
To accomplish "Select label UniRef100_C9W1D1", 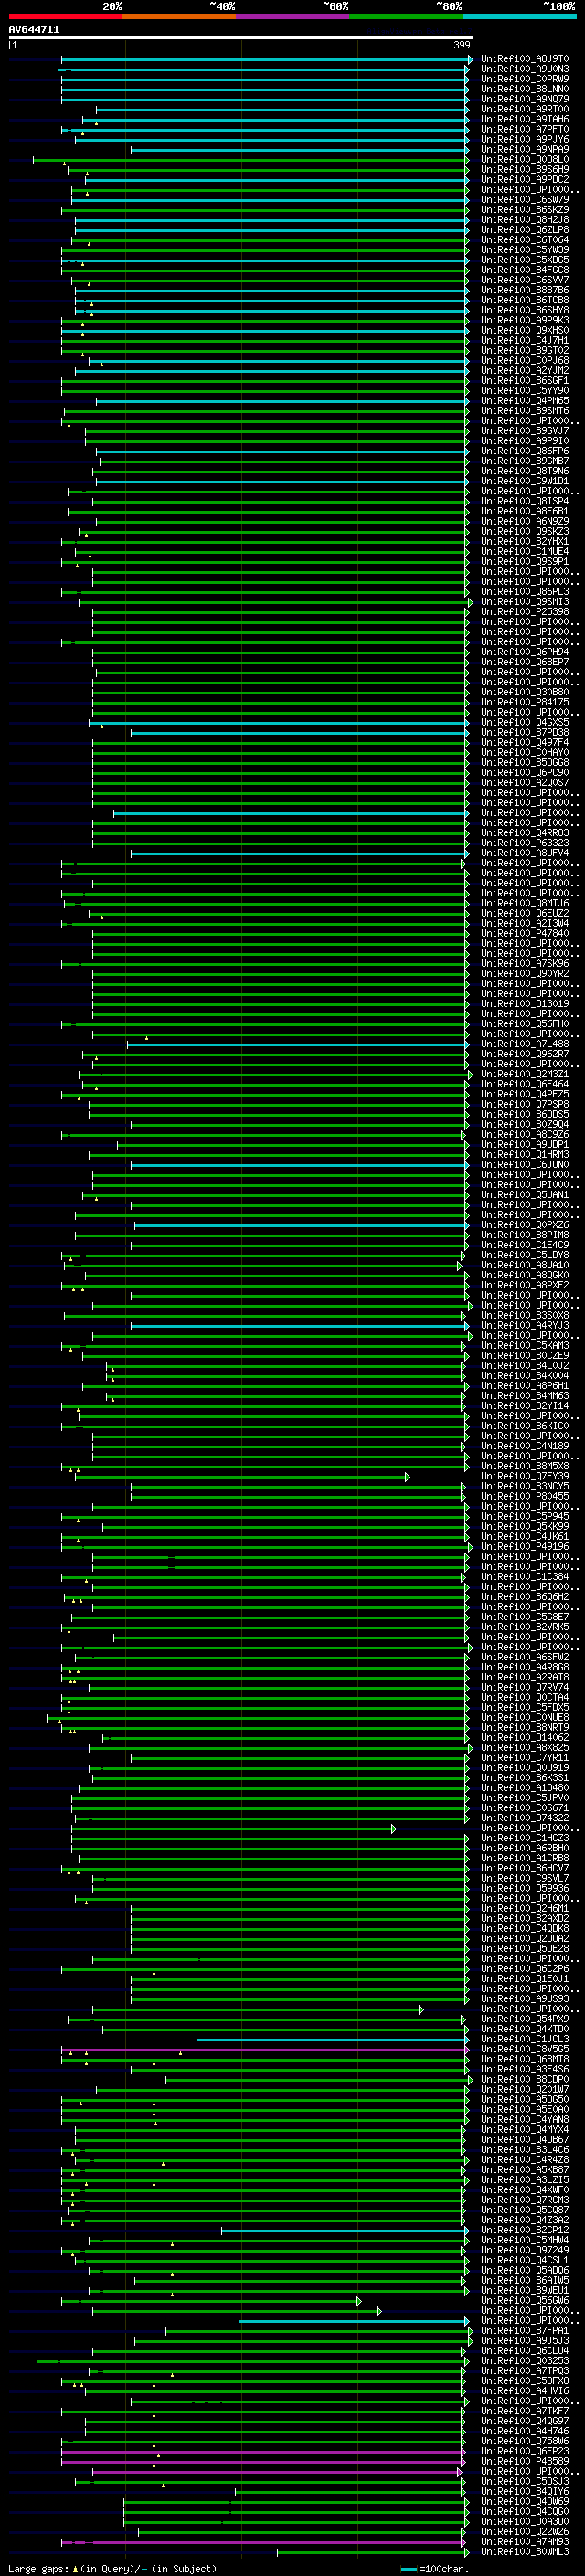I will (x=525, y=481).
